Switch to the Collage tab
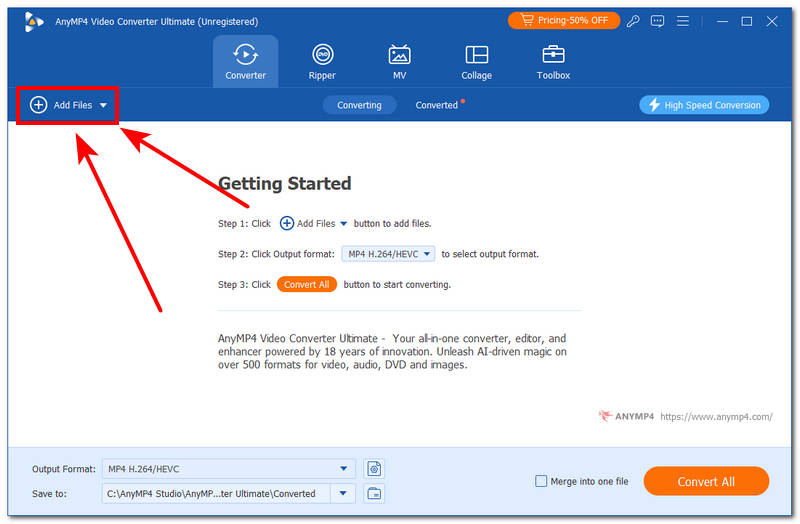This screenshot has height=524, width=800. [x=476, y=62]
